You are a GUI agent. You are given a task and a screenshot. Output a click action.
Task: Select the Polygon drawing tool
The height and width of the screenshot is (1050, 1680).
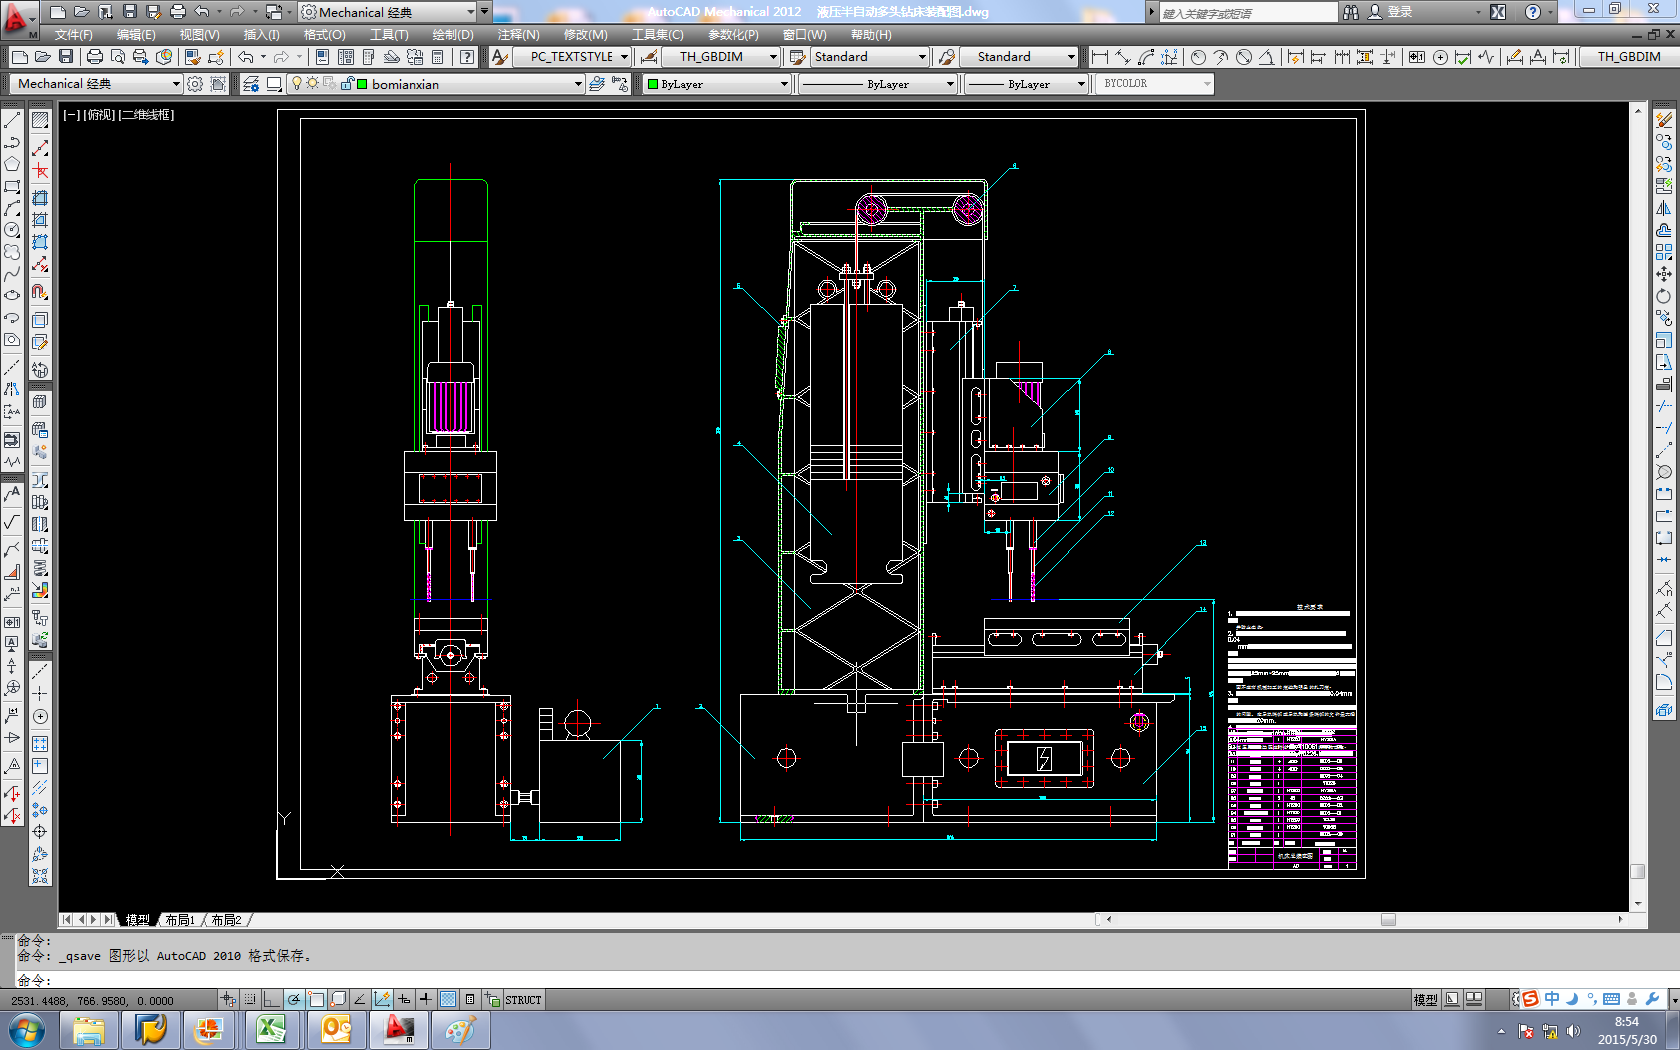coord(12,164)
